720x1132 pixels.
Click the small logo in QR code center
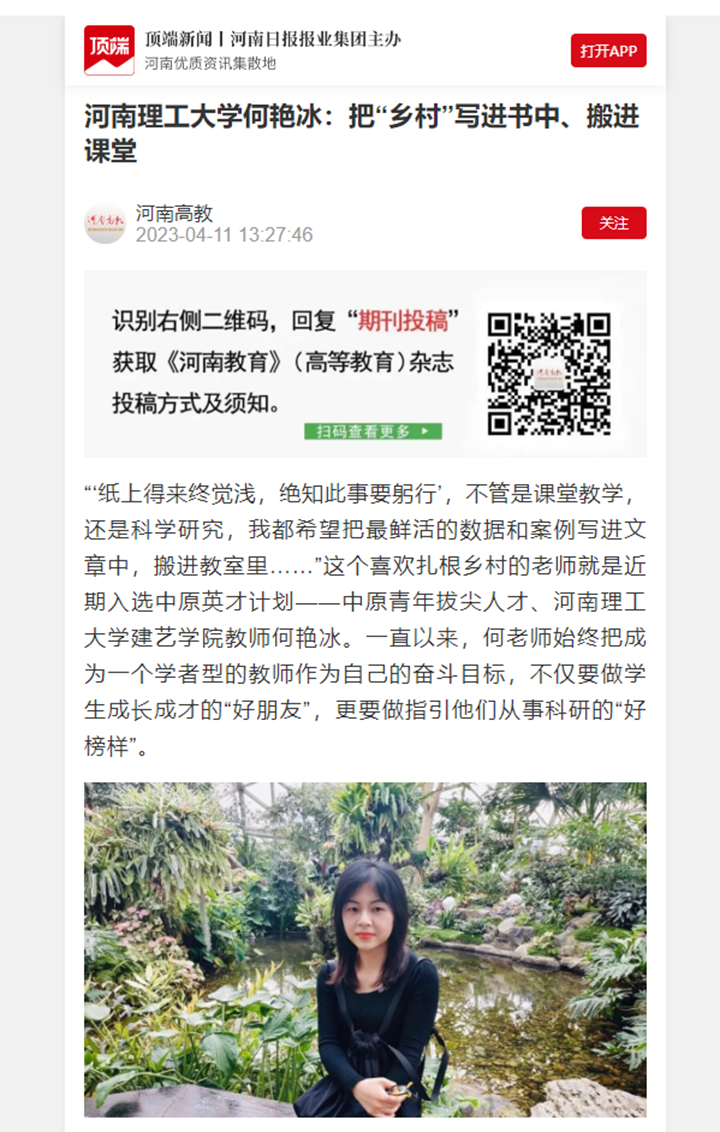pos(549,374)
